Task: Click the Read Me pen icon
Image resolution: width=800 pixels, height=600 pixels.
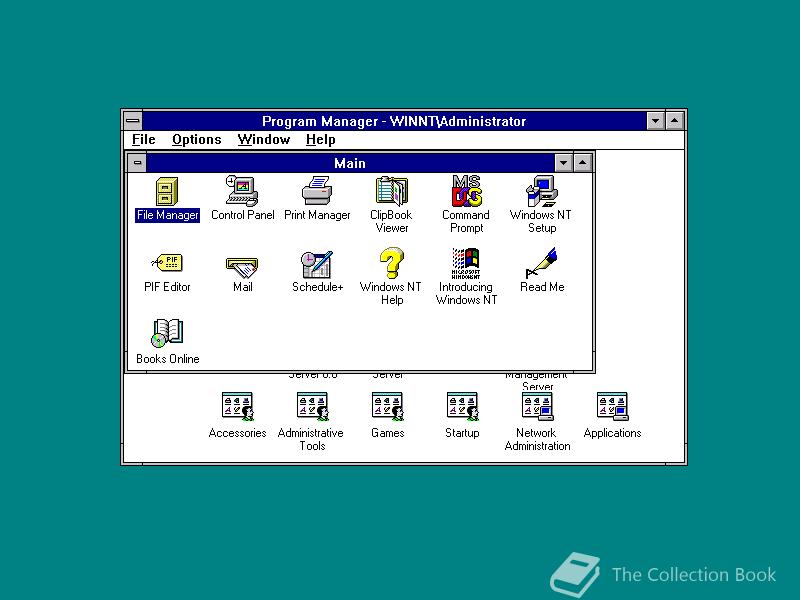Action: point(541,263)
